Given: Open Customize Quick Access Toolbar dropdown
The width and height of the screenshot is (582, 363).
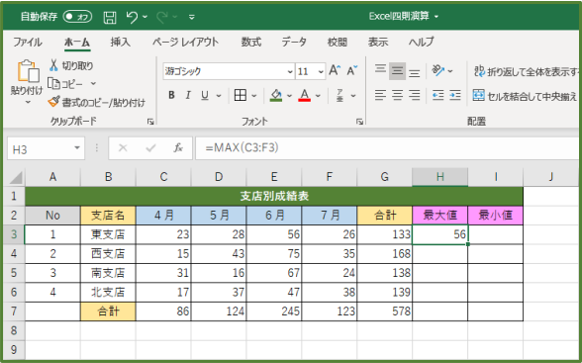Looking at the screenshot, I should point(192,17).
